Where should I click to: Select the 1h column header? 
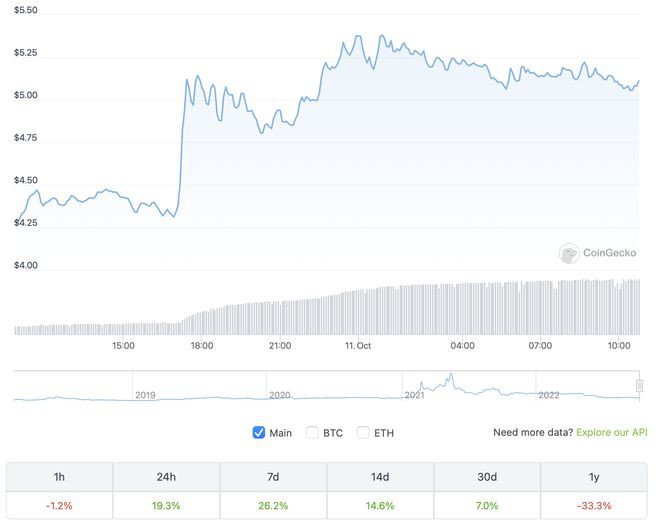click(x=60, y=477)
